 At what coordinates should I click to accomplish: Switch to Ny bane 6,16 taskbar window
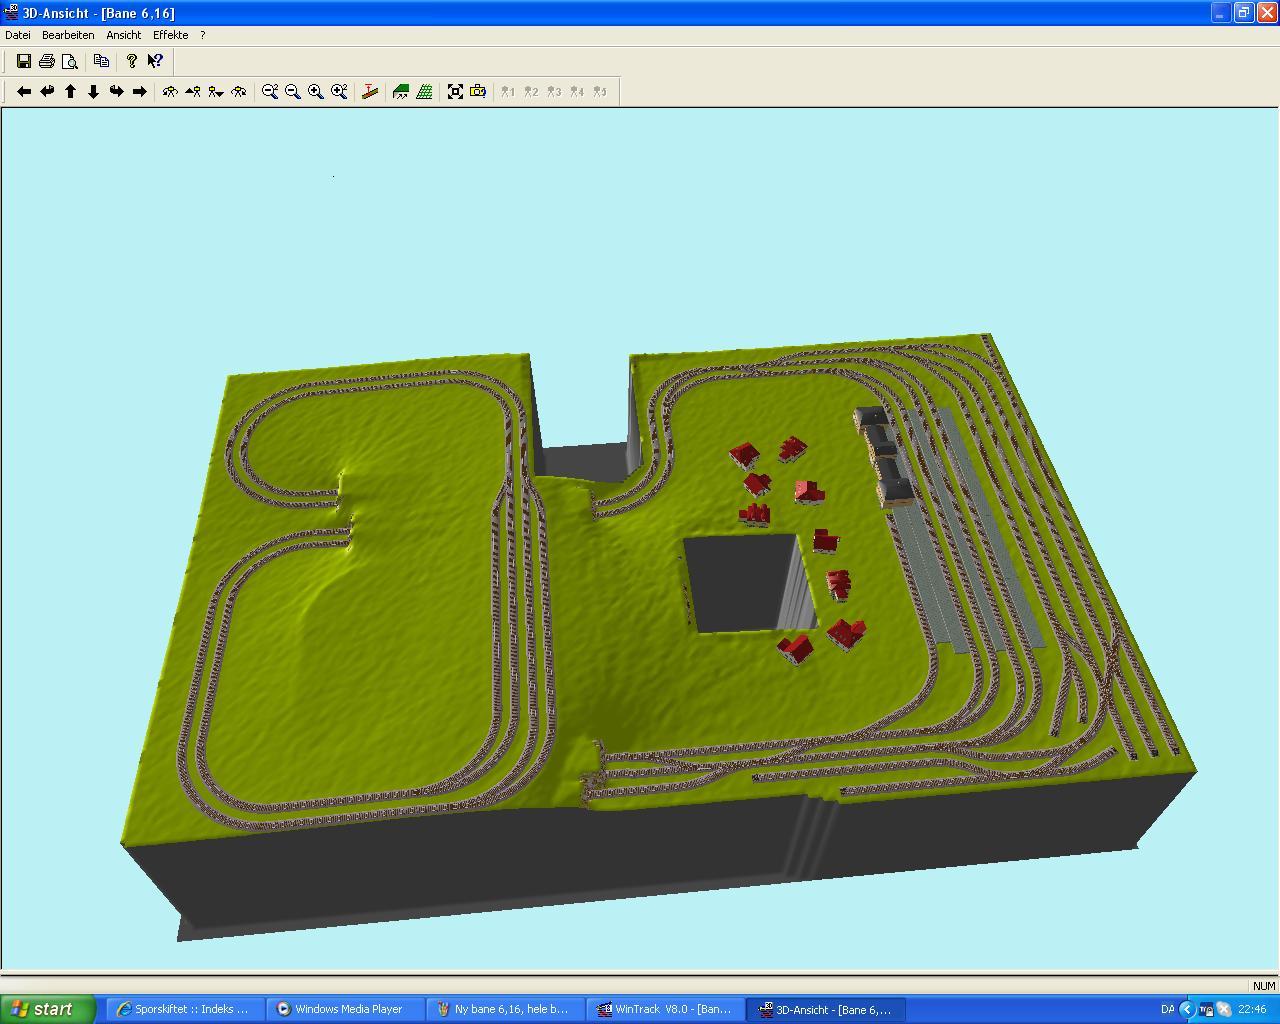coord(506,1009)
